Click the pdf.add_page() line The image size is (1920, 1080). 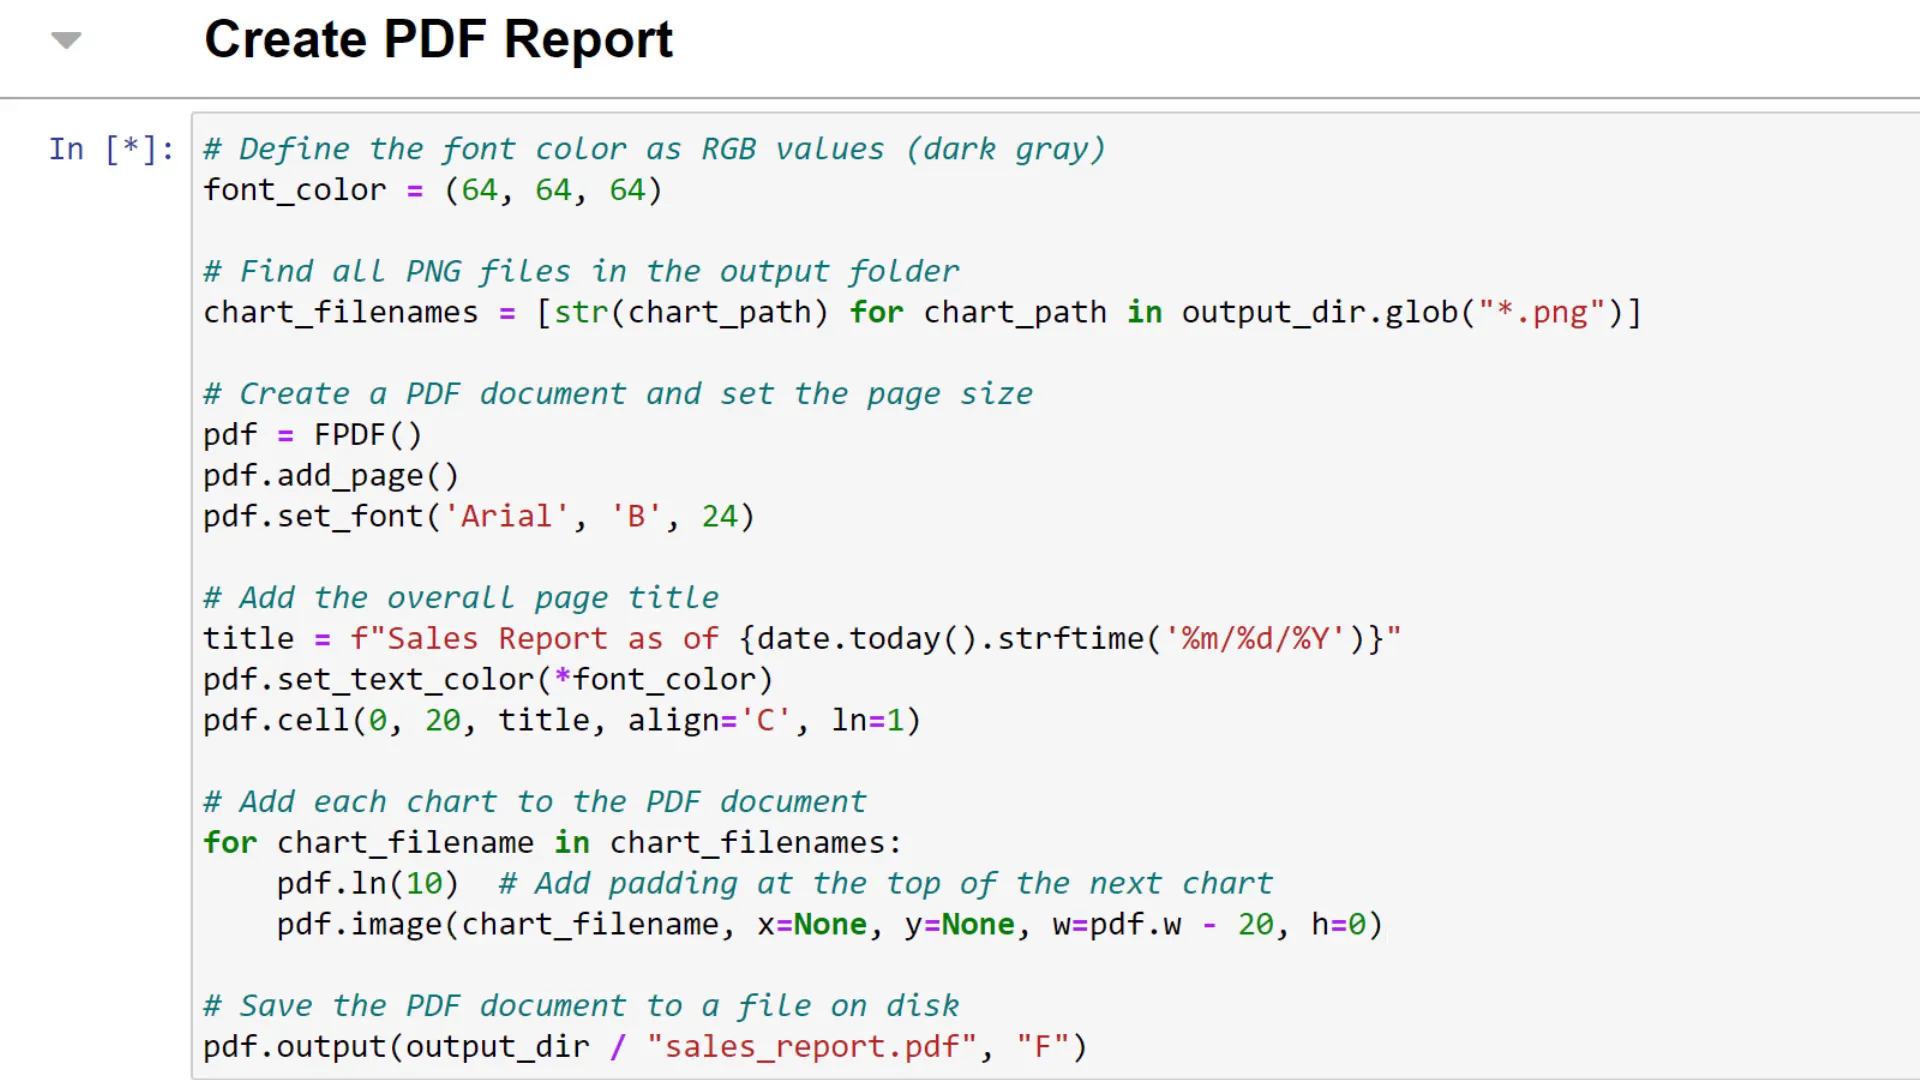pyautogui.click(x=331, y=476)
